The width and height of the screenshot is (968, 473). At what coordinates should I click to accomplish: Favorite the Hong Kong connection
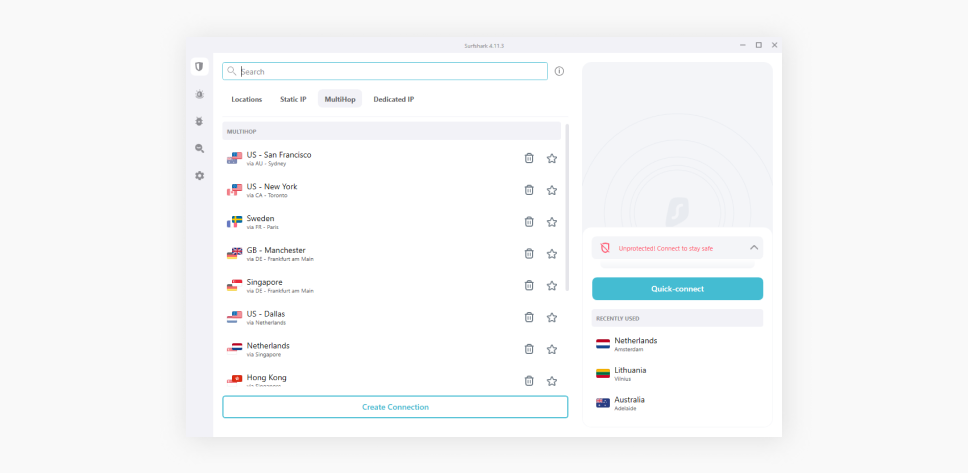[x=552, y=381]
